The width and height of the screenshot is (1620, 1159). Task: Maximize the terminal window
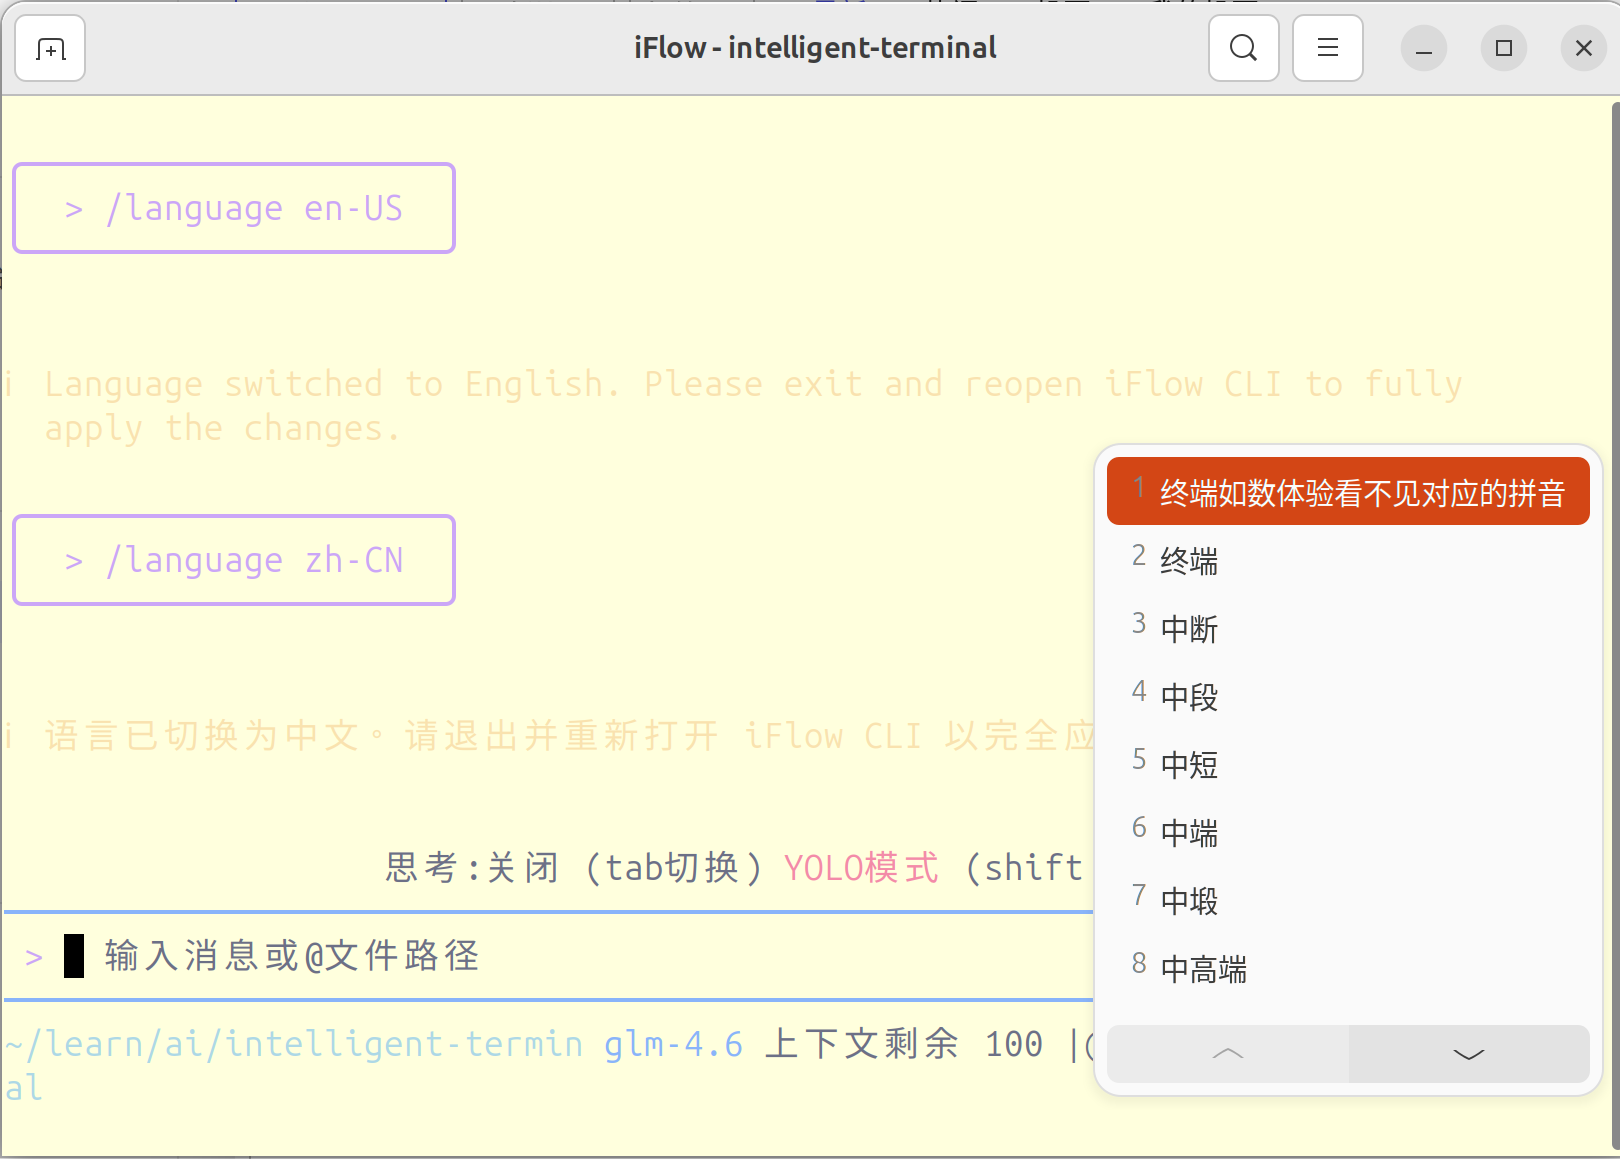point(1503,48)
